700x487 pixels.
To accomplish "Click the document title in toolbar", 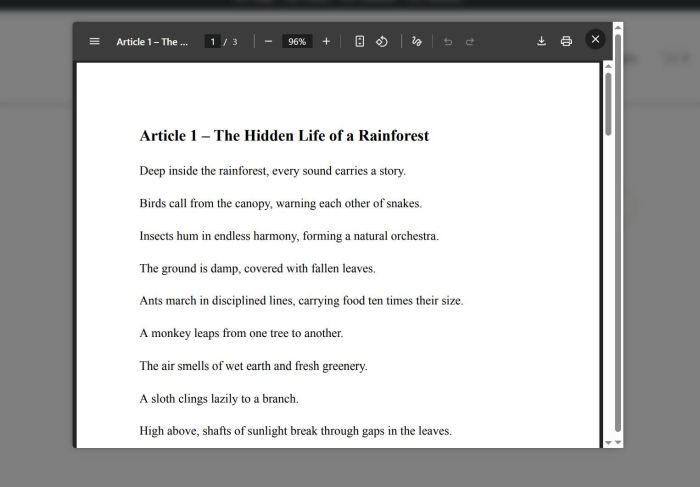I will (151, 41).
